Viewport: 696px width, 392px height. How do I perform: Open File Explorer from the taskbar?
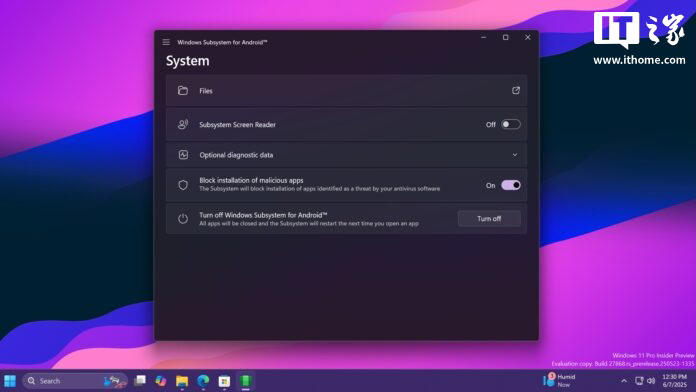tap(182, 381)
